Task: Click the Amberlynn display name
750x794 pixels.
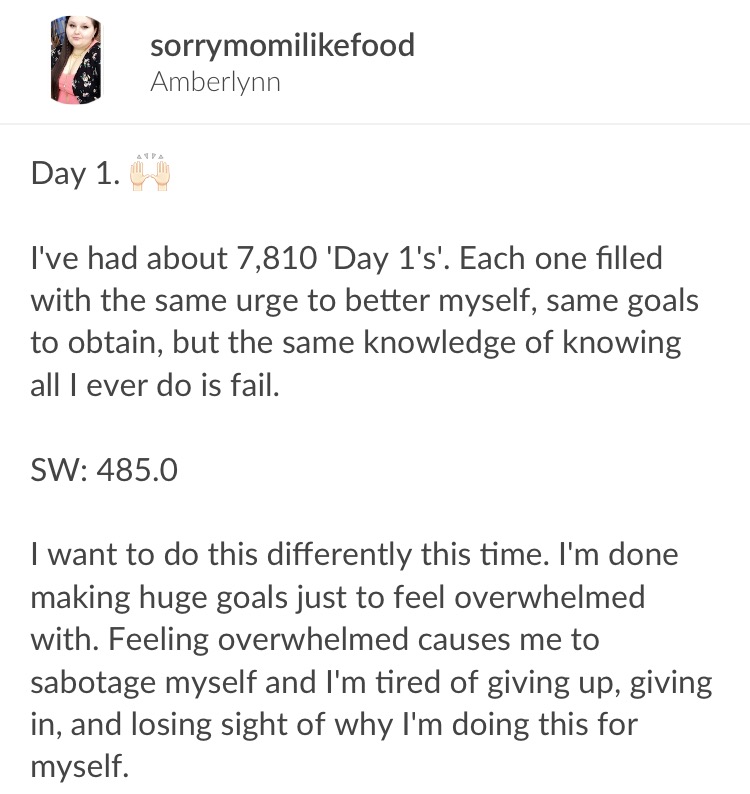Action: (216, 83)
